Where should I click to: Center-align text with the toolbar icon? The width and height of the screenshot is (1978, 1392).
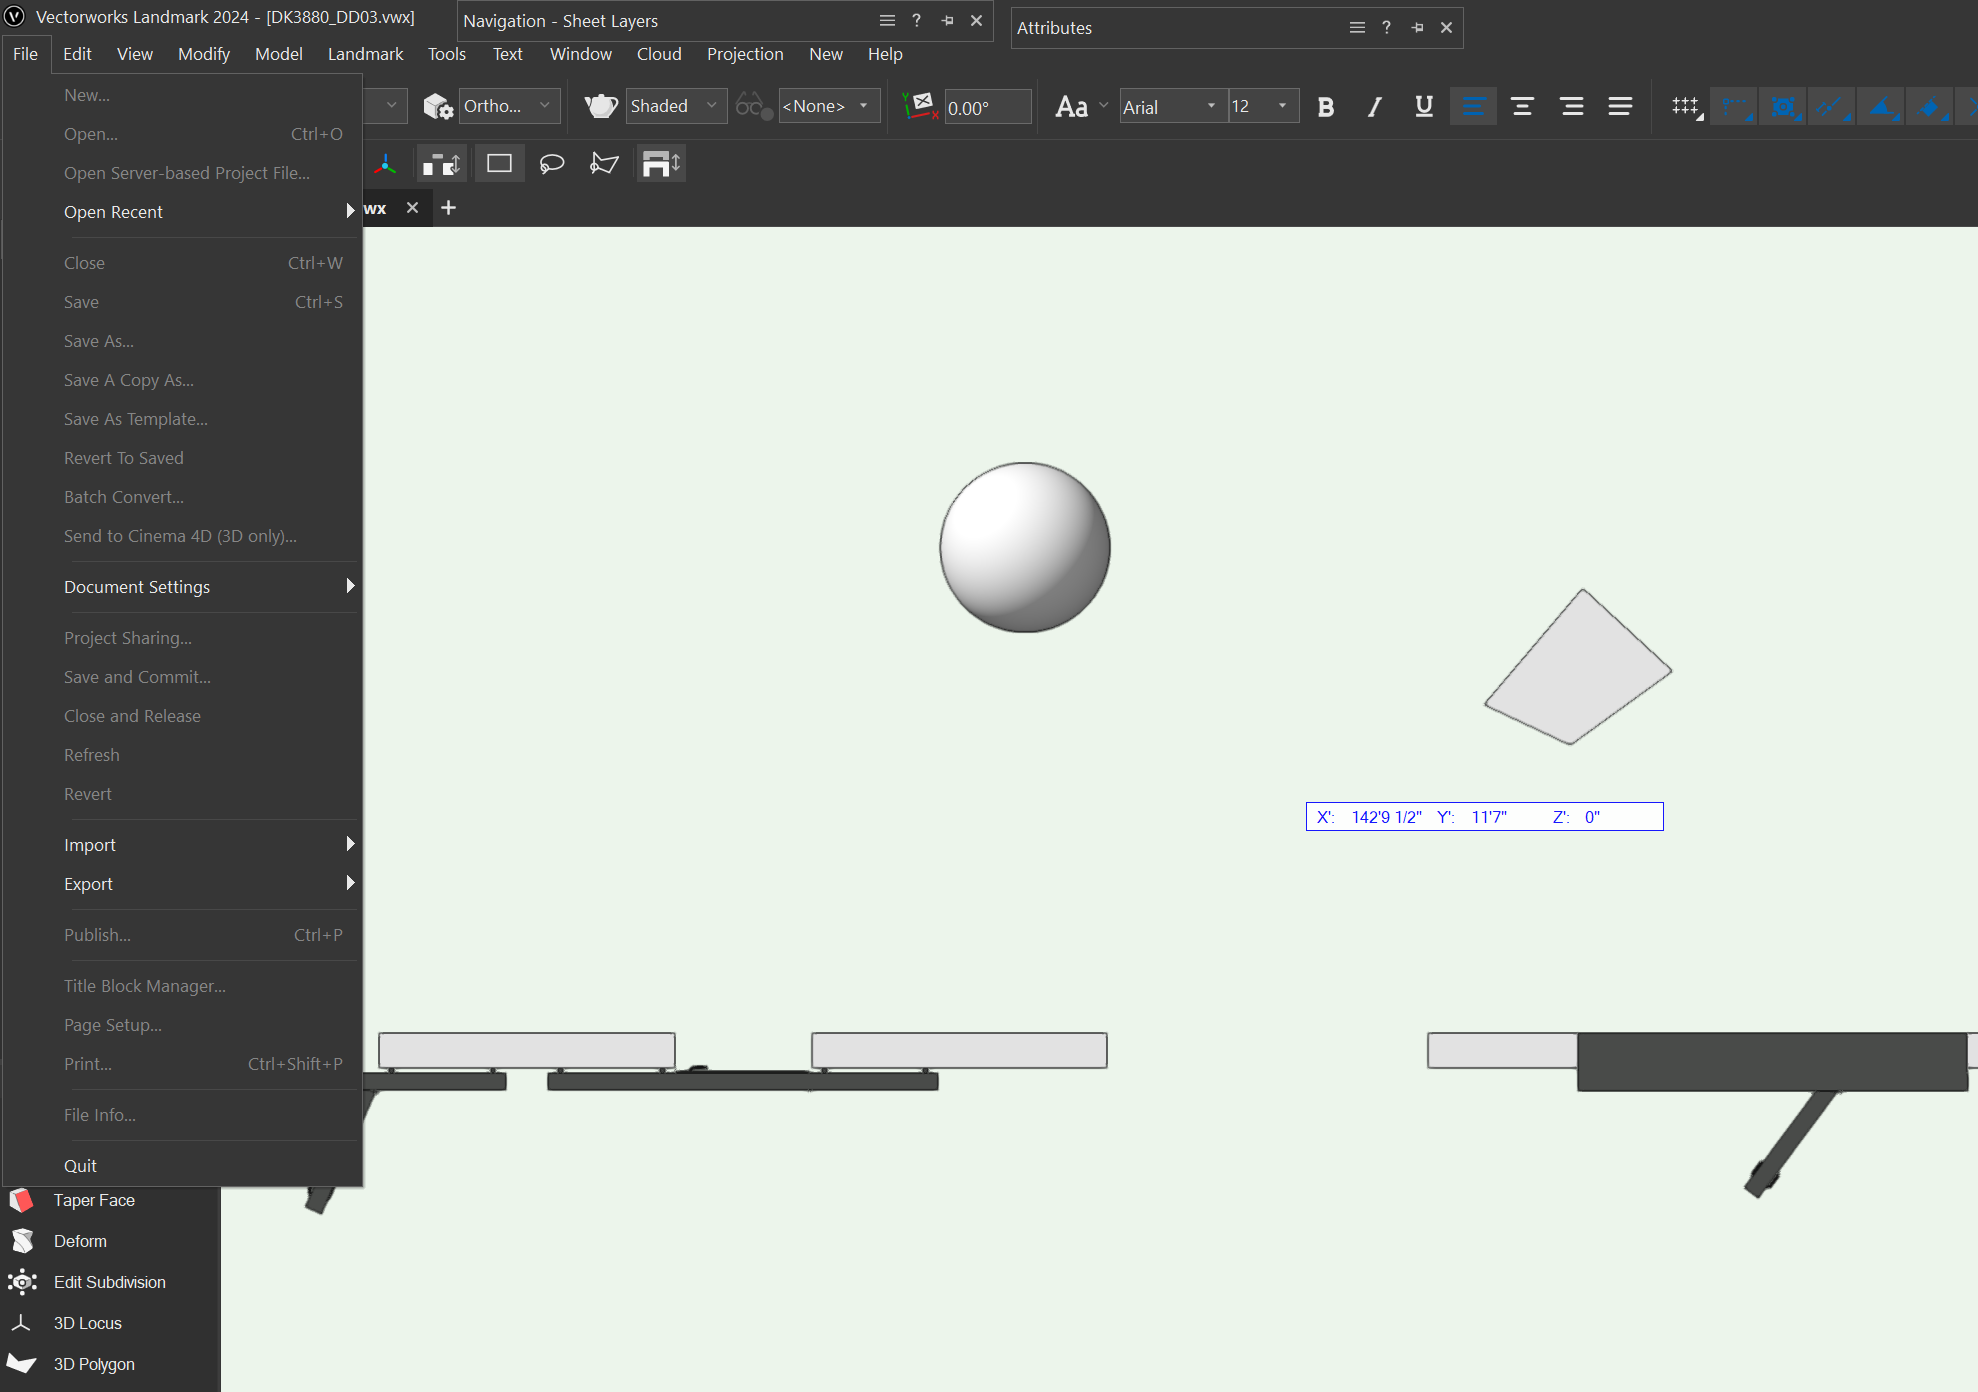[x=1522, y=107]
